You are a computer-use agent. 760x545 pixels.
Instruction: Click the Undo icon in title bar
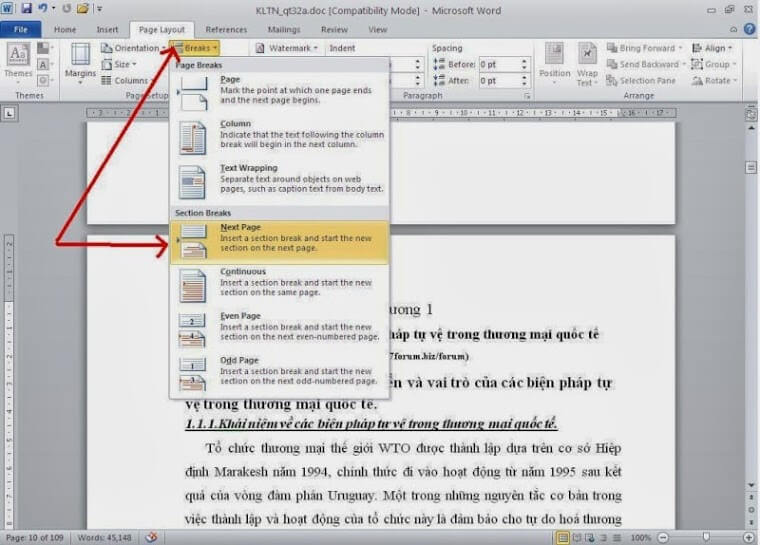click(x=44, y=8)
